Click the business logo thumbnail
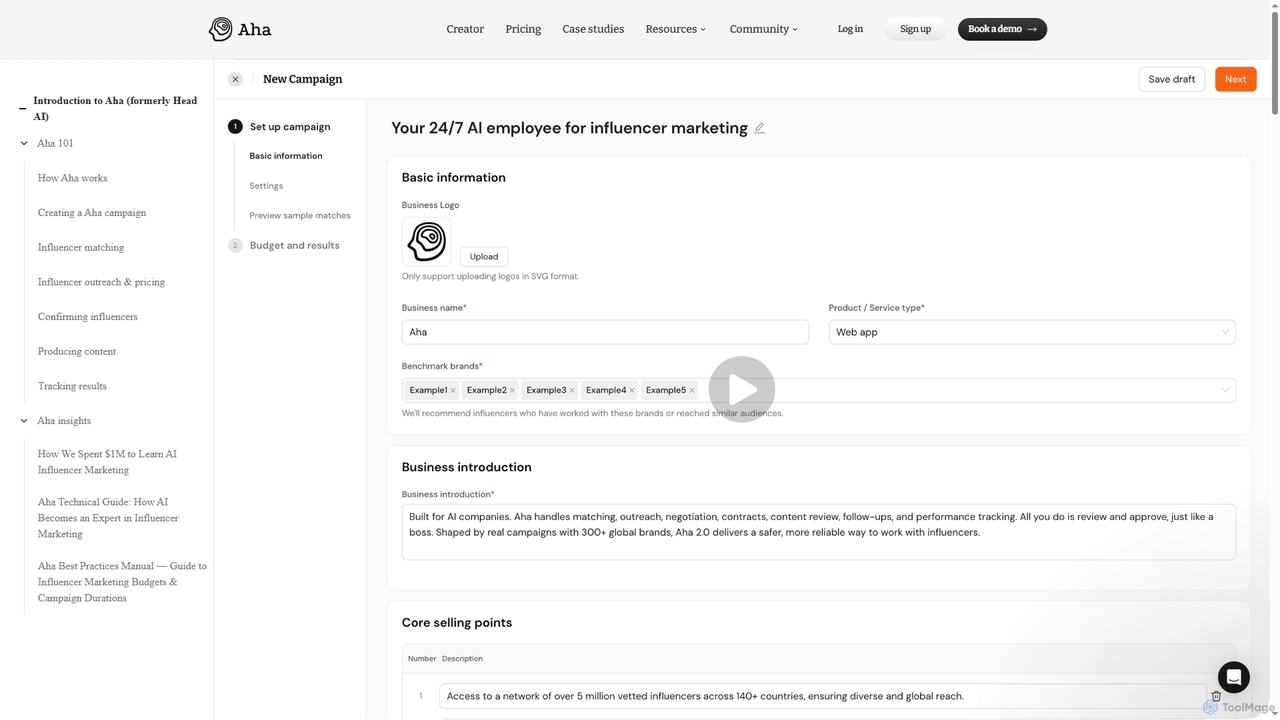Screen dimensions: 1280x720 click(x=427, y=241)
